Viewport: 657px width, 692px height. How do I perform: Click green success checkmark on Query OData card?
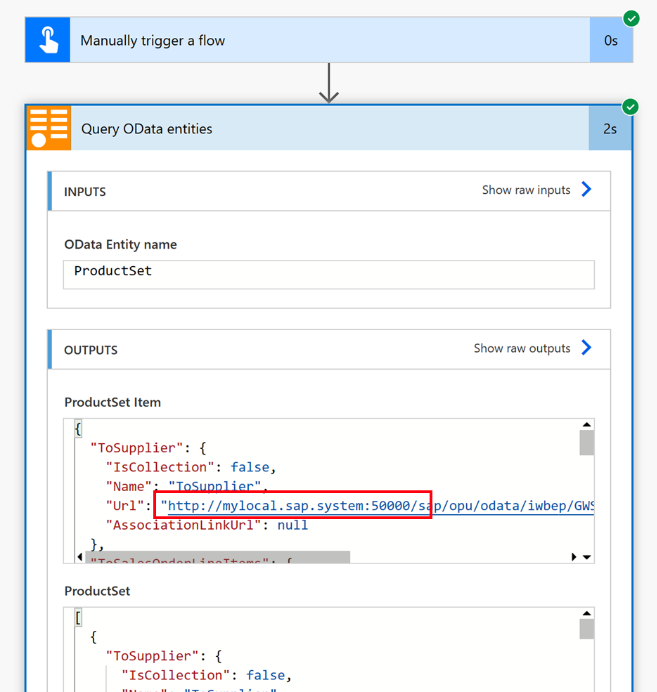pos(630,107)
